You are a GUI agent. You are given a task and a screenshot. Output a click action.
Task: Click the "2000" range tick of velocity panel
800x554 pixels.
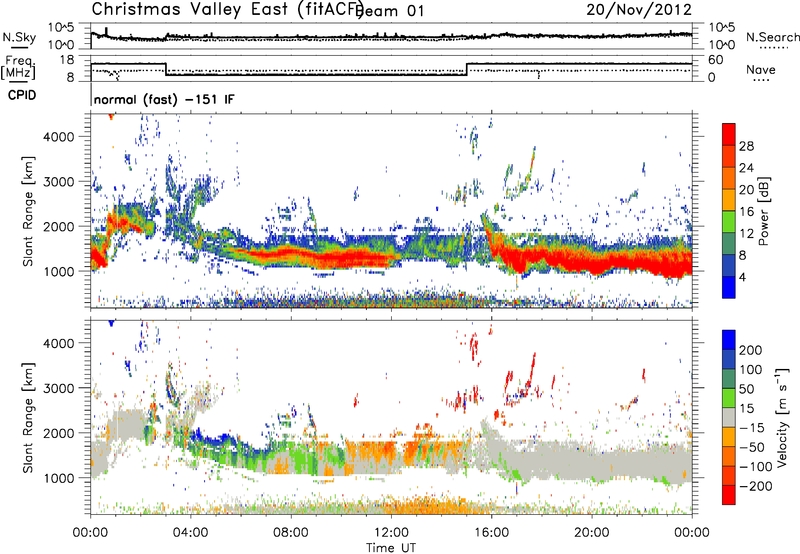(58, 433)
